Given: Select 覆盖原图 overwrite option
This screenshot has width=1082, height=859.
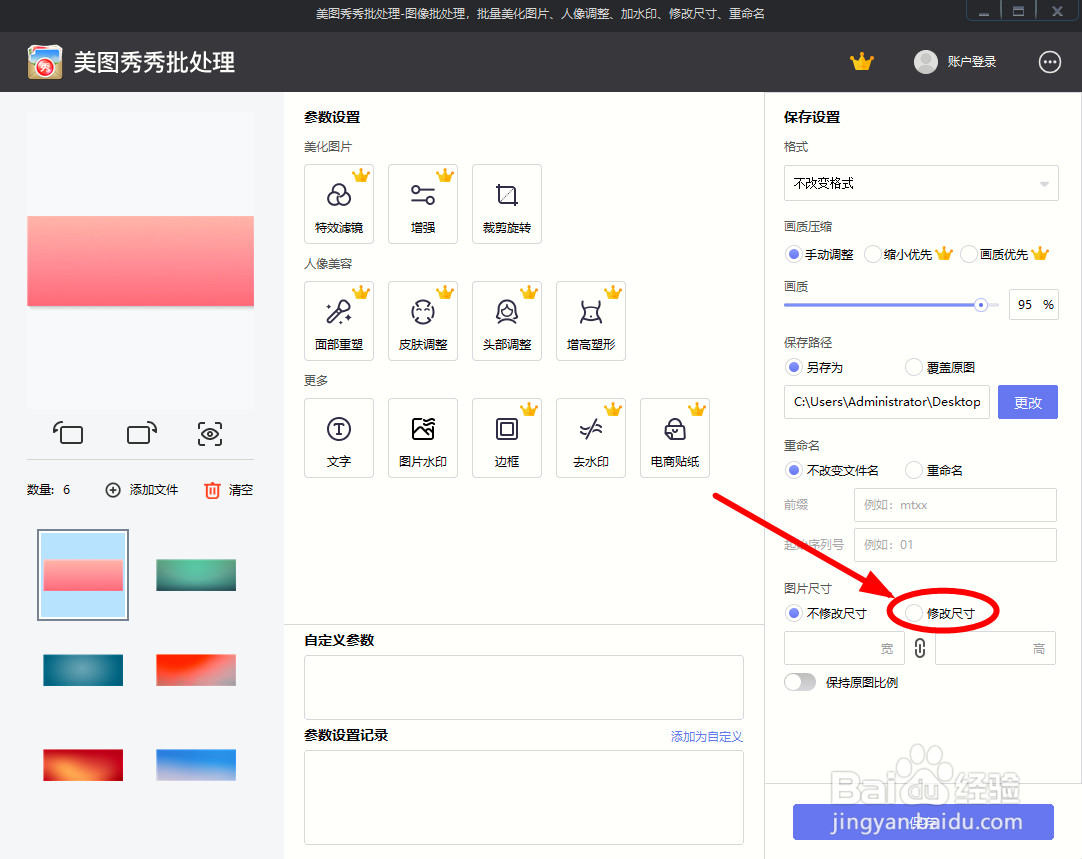Looking at the screenshot, I should pos(941,367).
